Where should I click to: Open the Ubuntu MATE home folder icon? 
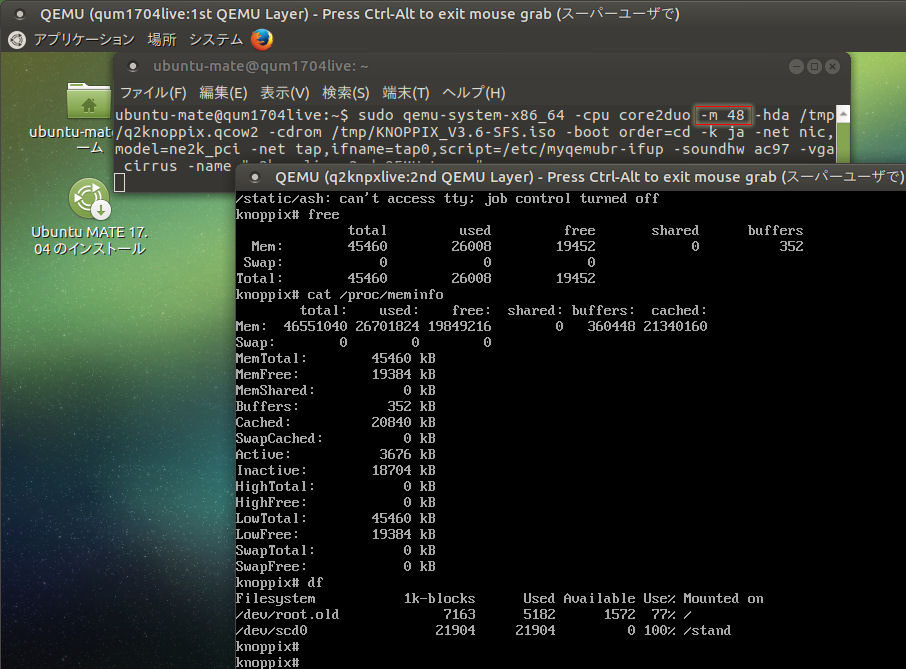click(x=88, y=100)
